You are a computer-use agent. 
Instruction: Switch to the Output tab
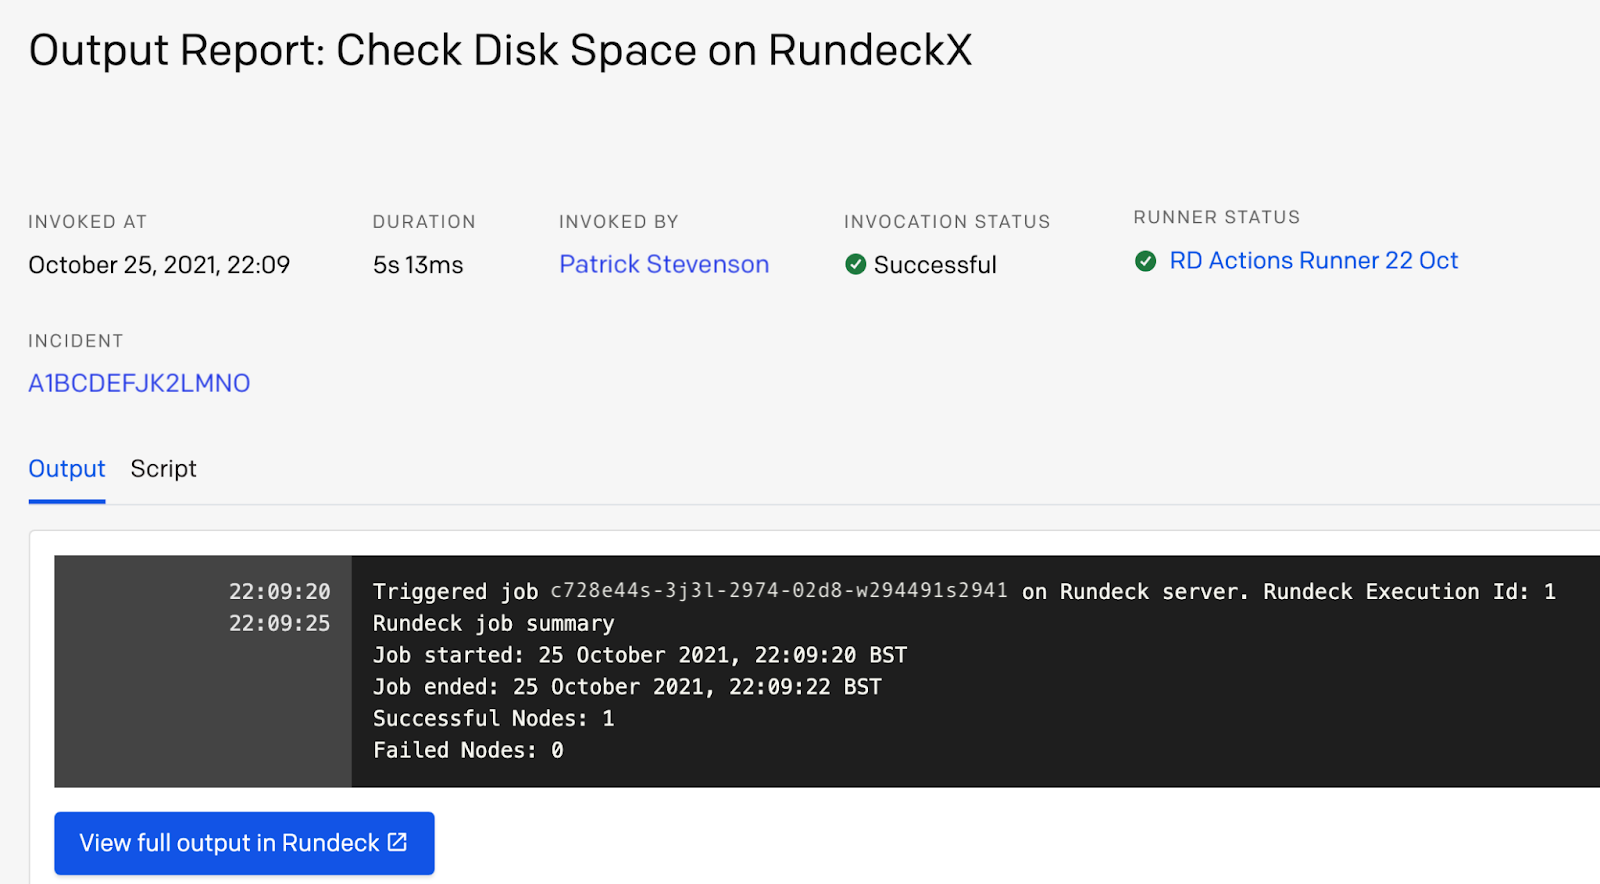tap(67, 468)
